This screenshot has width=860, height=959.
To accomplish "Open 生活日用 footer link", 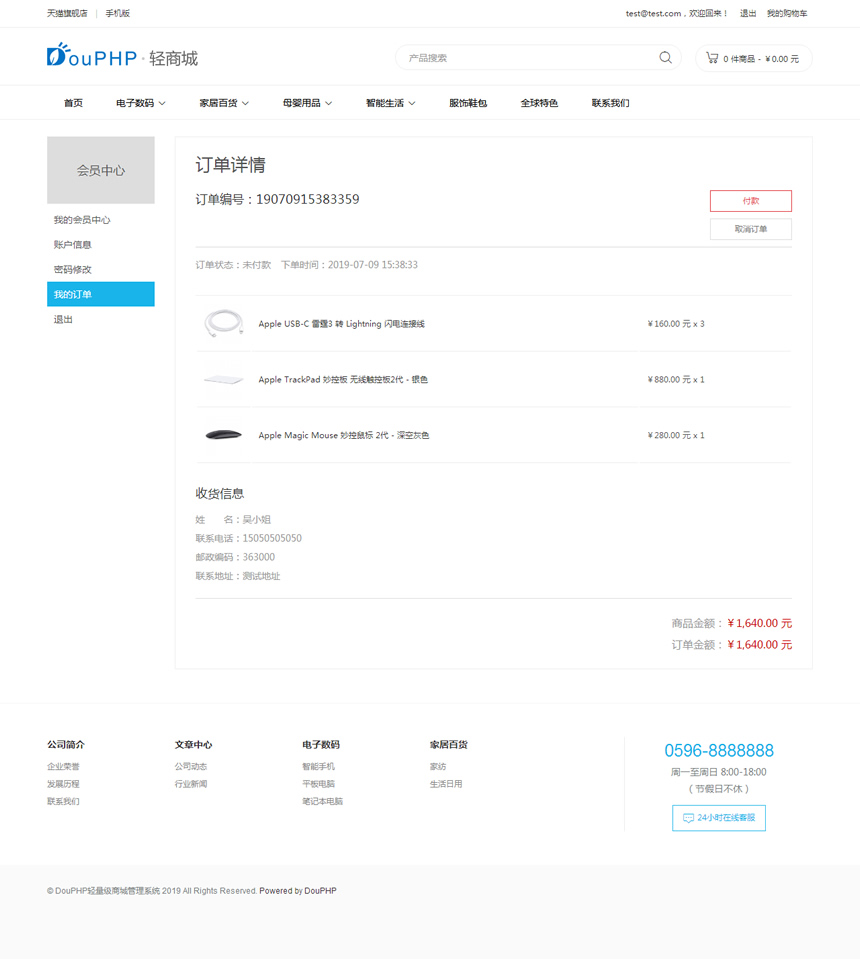I will [x=446, y=783].
